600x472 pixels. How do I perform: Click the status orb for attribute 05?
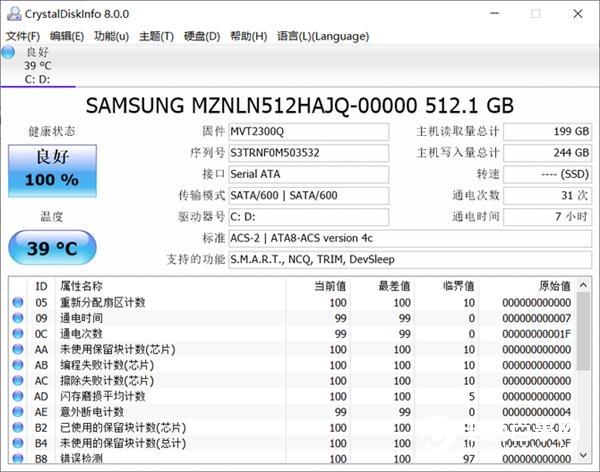click(x=18, y=302)
